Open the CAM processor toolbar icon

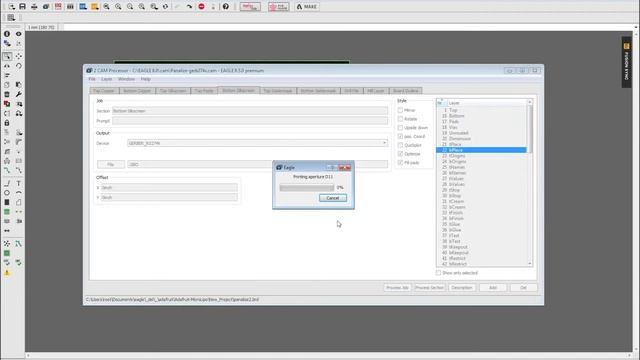[x=46, y=7]
